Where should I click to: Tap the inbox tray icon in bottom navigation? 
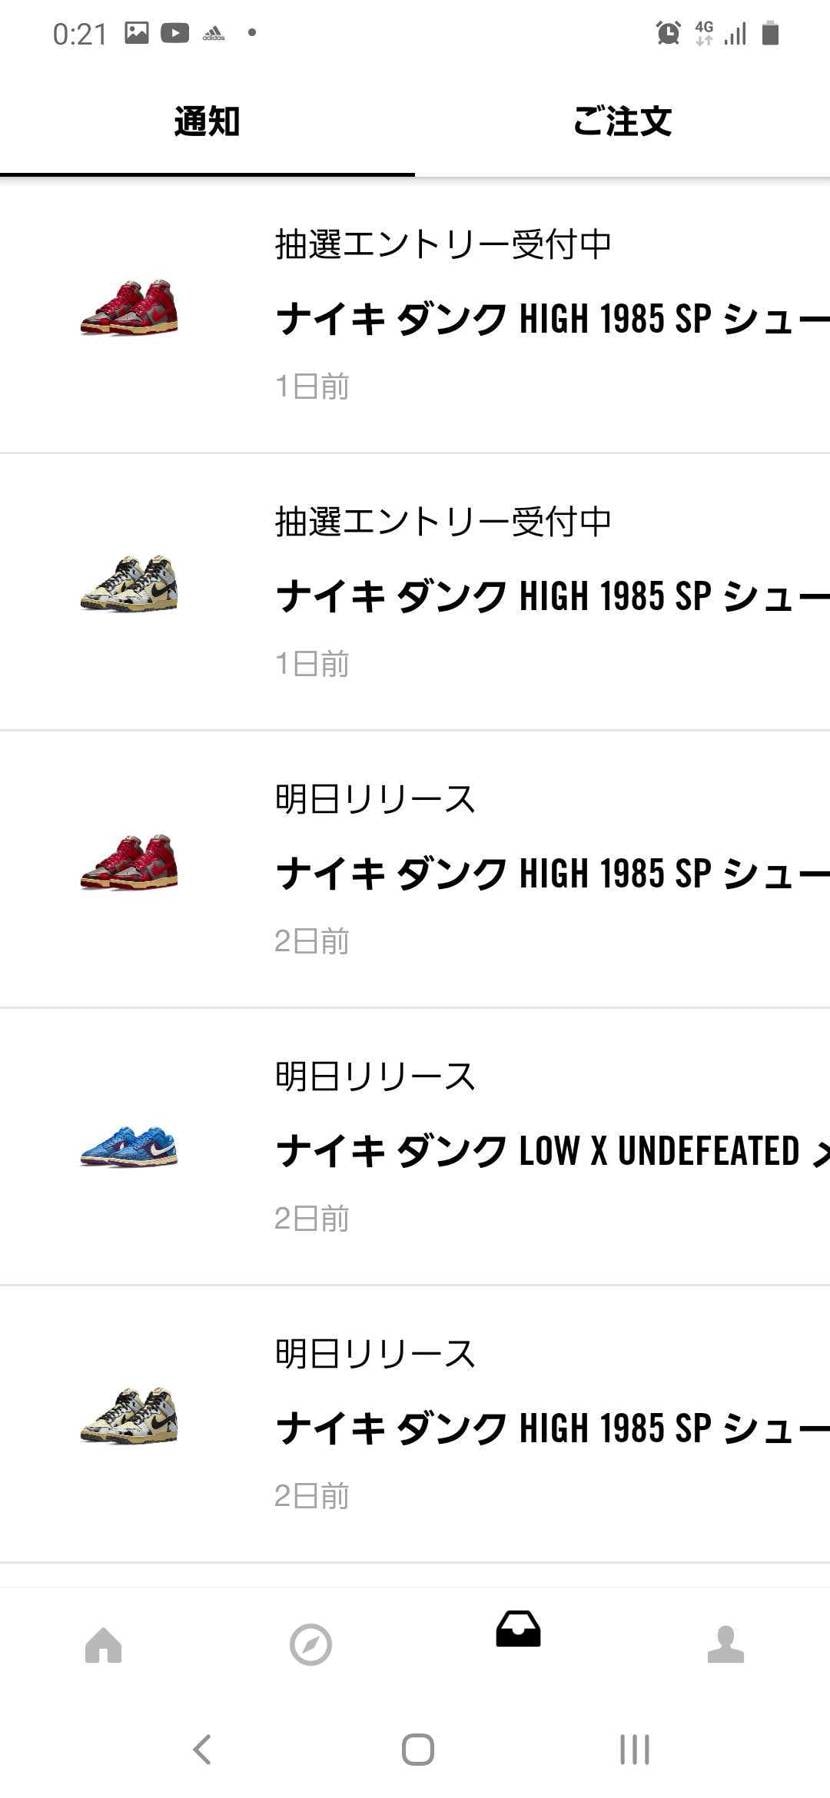click(x=518, y=1630)
